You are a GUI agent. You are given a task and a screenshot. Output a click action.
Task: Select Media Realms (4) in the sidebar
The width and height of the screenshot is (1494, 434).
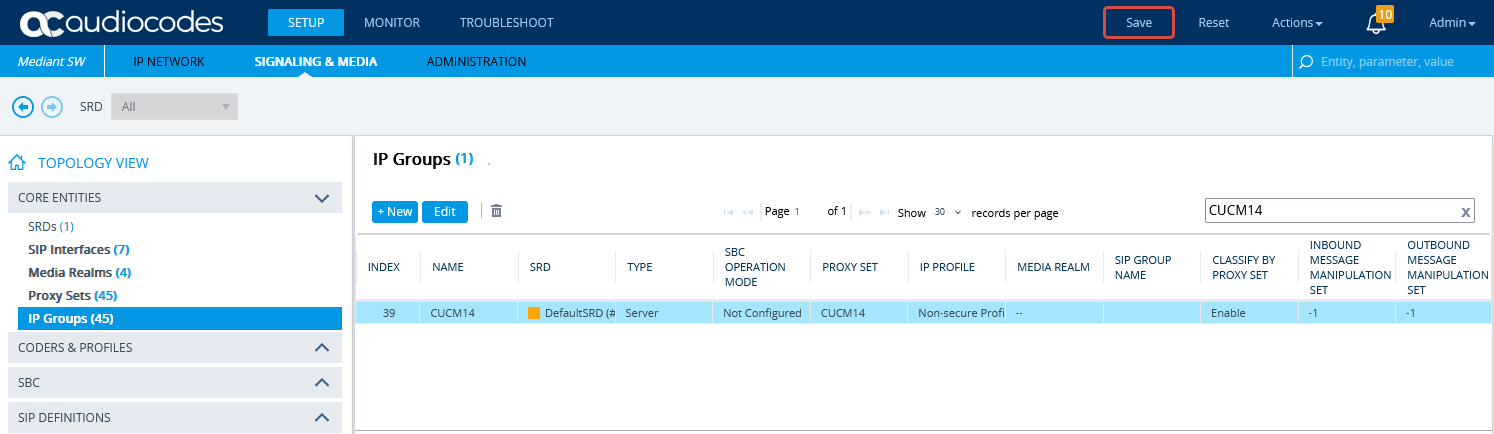point(80,272)
